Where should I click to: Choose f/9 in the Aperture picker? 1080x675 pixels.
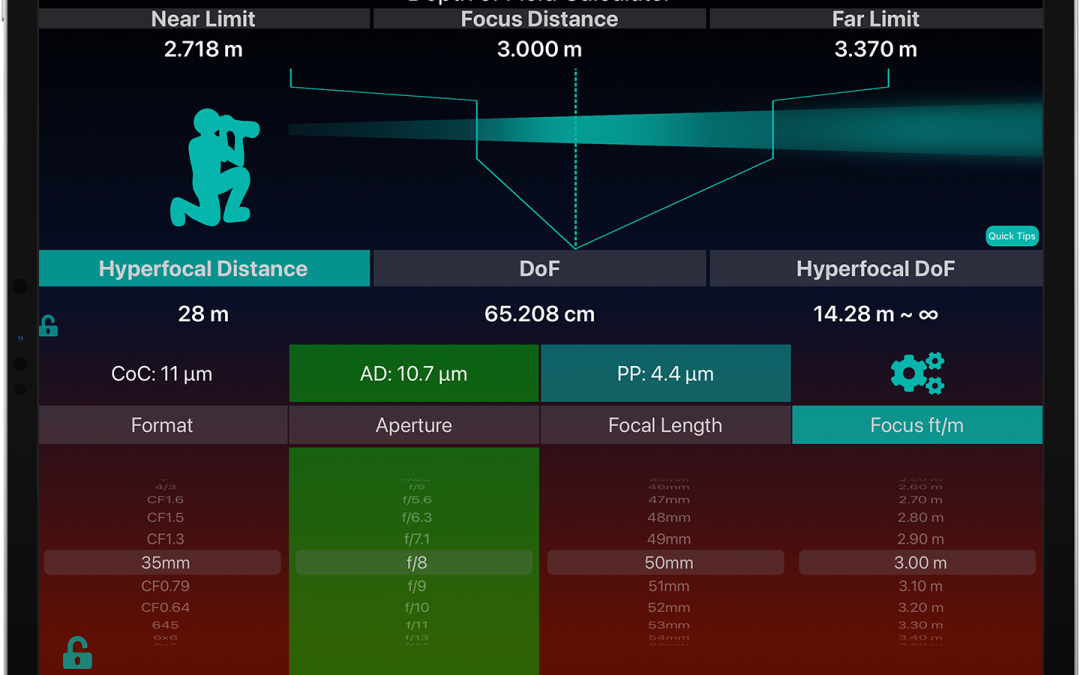(414, 586)
